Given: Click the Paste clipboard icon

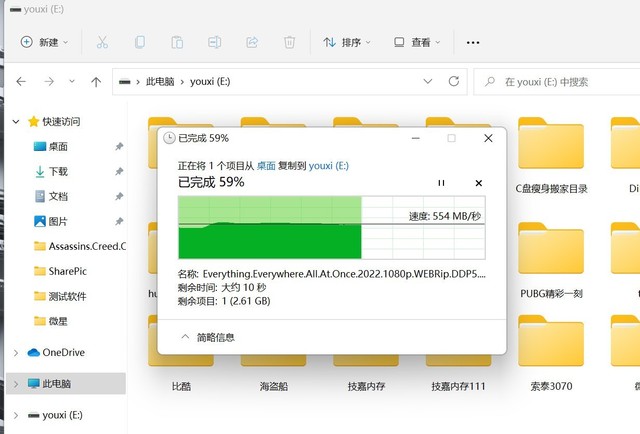Looking at the screenshot, I should coord(177,42).
